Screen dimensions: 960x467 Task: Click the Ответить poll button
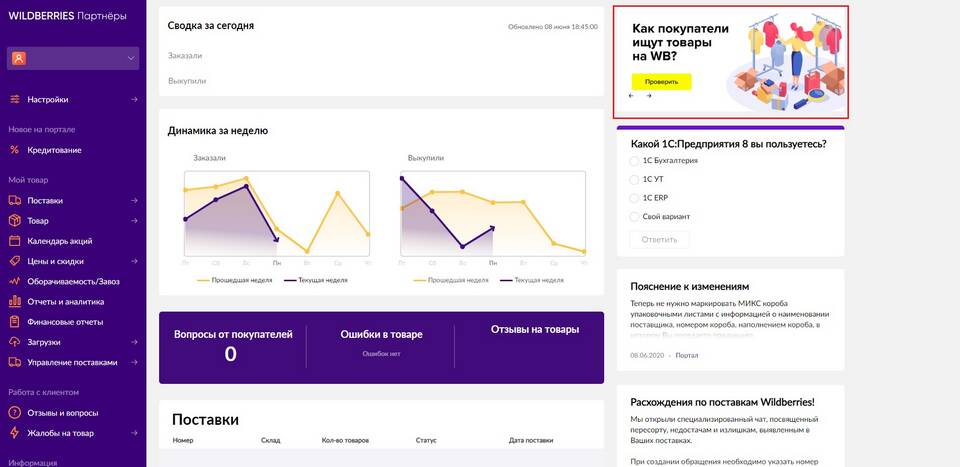coord(659,240)
